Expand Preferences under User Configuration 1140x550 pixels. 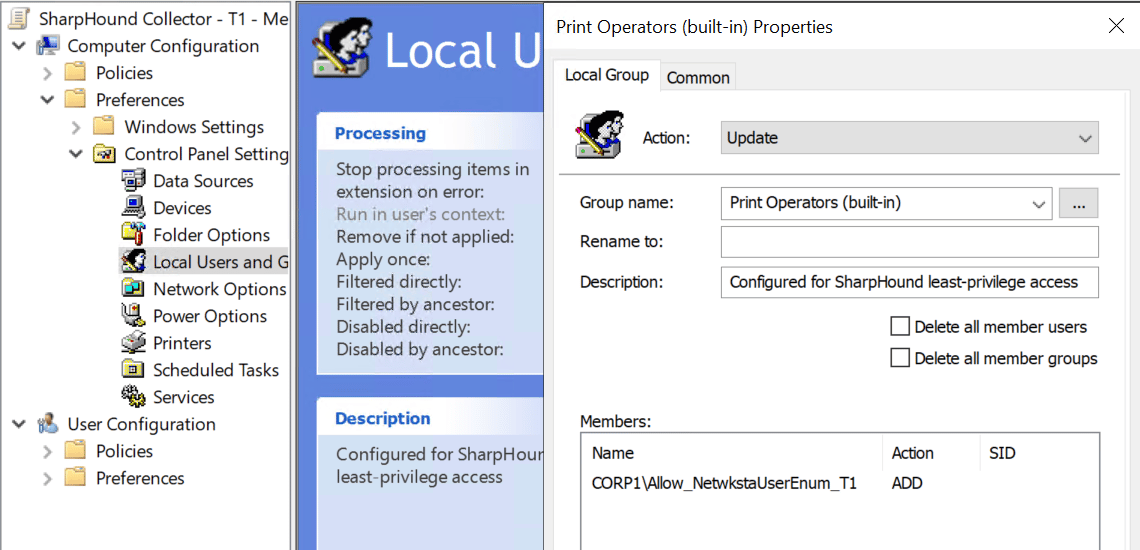48,478
